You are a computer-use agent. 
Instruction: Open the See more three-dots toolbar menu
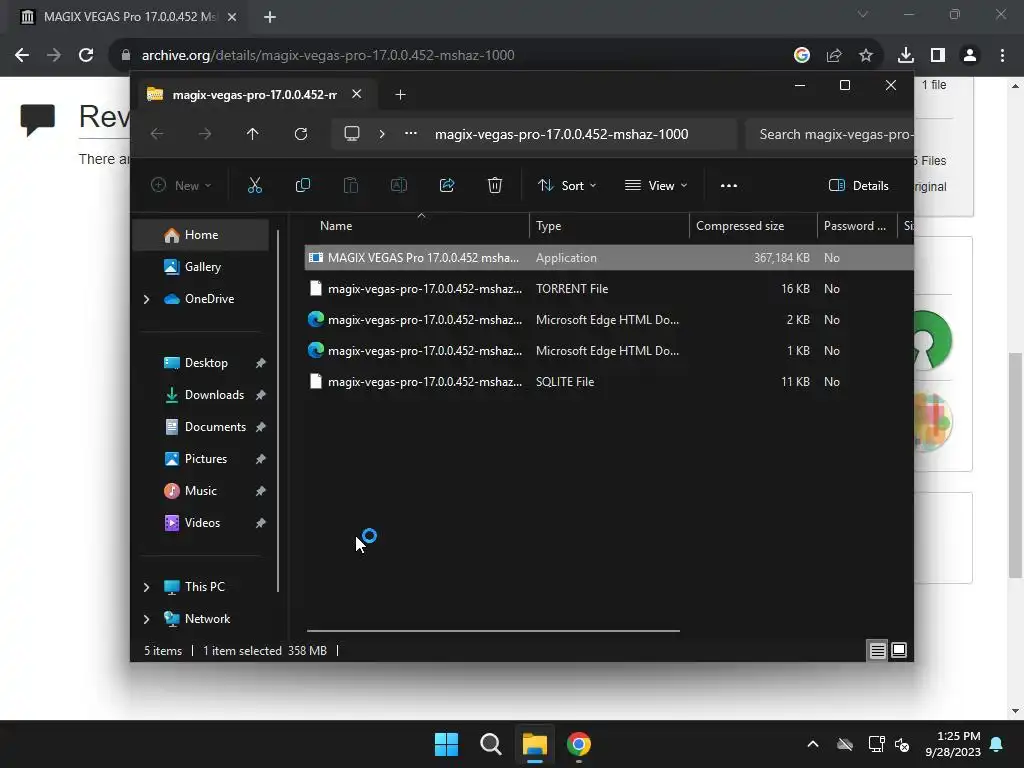point(729,185)
